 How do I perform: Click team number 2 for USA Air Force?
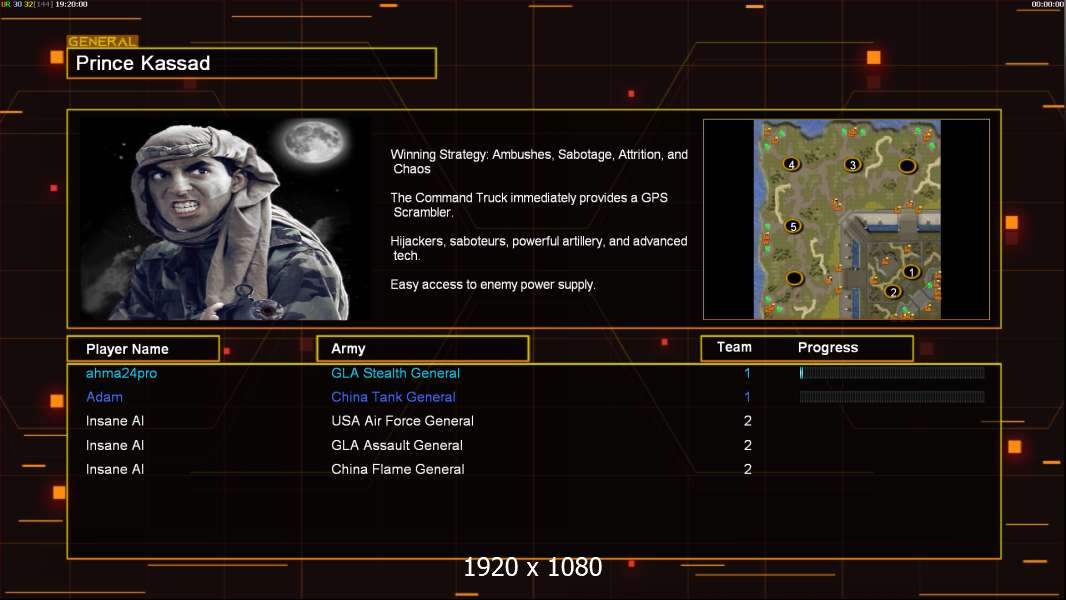[748, 421]
